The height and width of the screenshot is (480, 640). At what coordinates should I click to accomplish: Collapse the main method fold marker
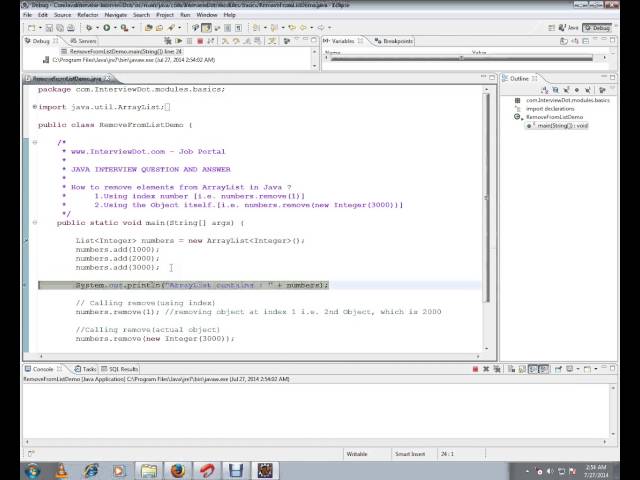click(x=35, y=223)
